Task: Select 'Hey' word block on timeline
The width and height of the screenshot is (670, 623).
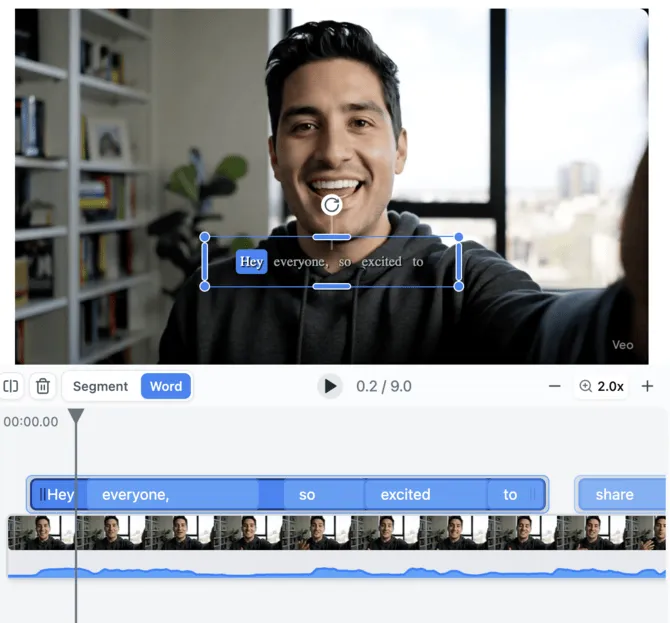Action: [60, 495]
